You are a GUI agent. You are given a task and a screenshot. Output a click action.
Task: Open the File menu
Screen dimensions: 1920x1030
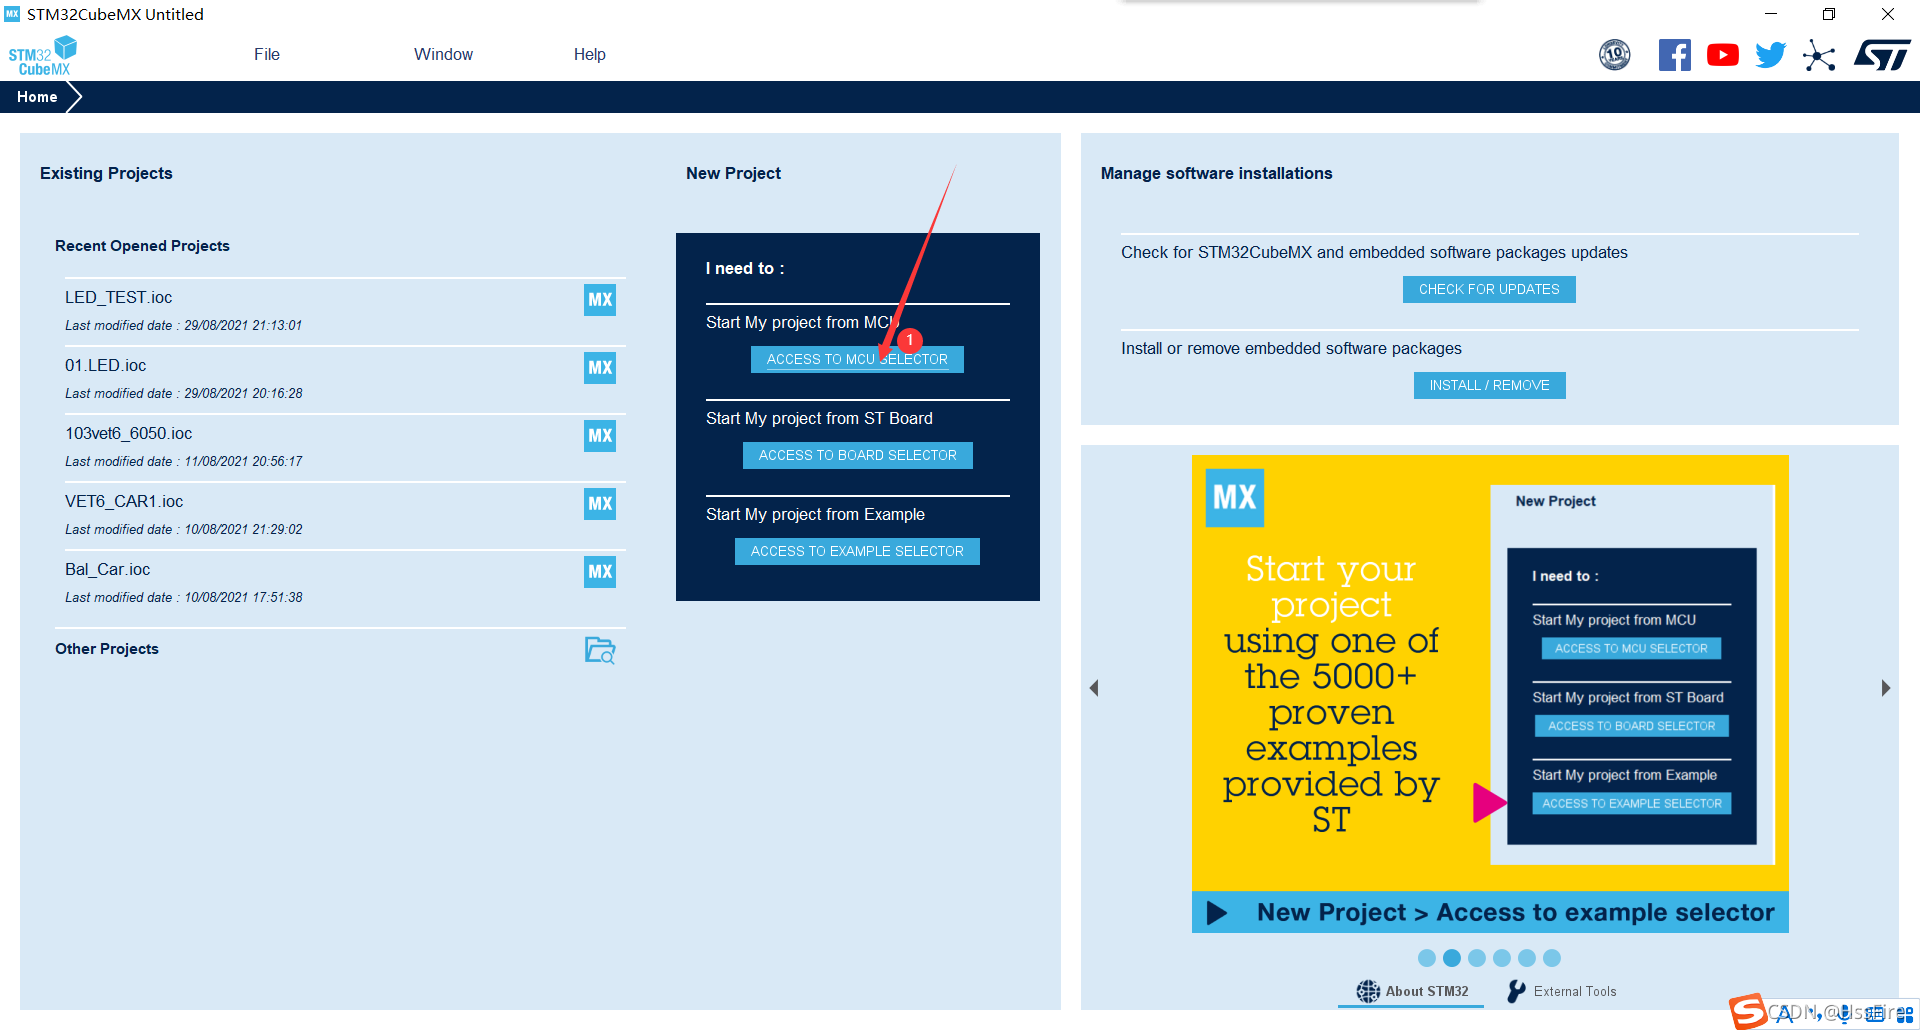click(266, 54)
